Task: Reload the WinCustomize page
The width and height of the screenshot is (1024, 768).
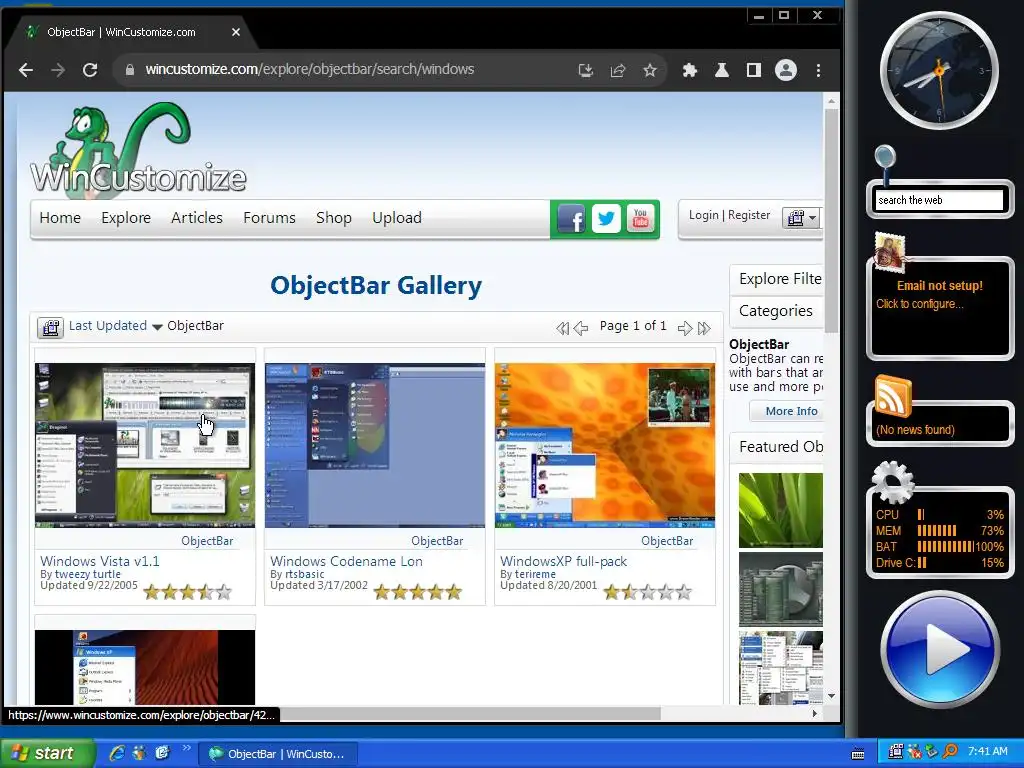Action: (x=90, y=70)
